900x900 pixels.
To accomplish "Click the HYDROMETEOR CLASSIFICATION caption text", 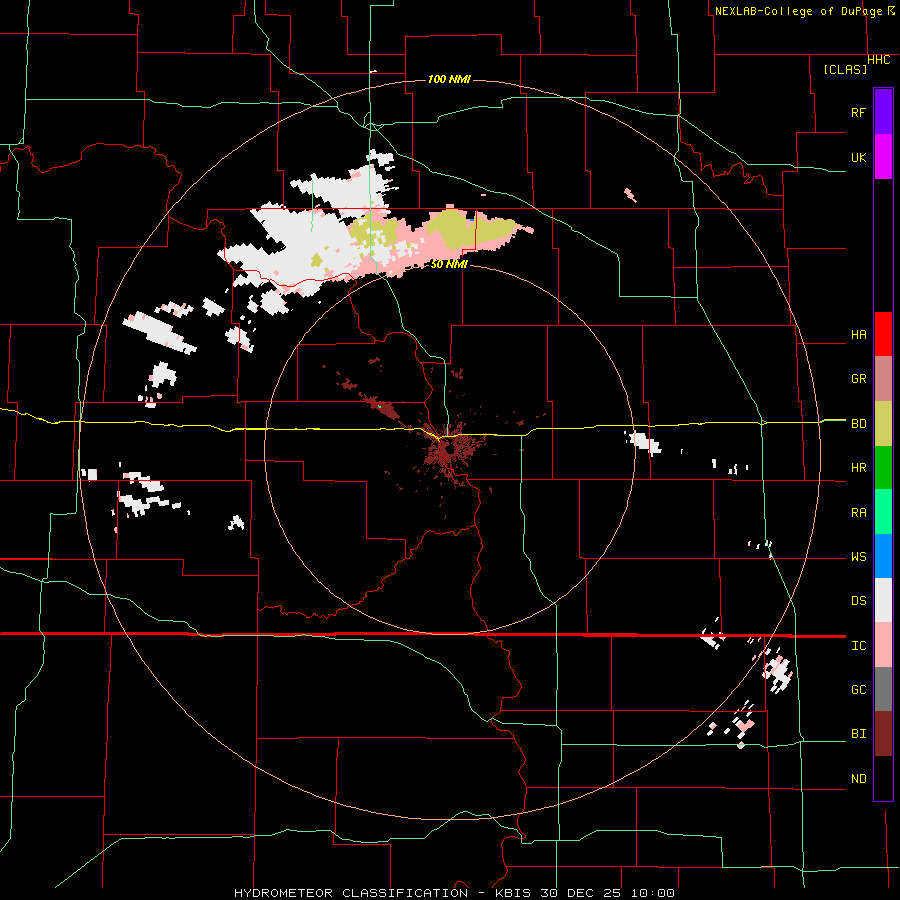I will 351,893.
